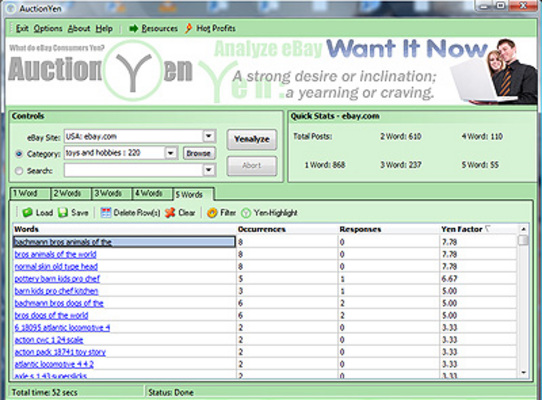Viewport: 542px width, 400px height.
Task: Click the 'Status: Done' status text
Action: [x=171, y=393]
